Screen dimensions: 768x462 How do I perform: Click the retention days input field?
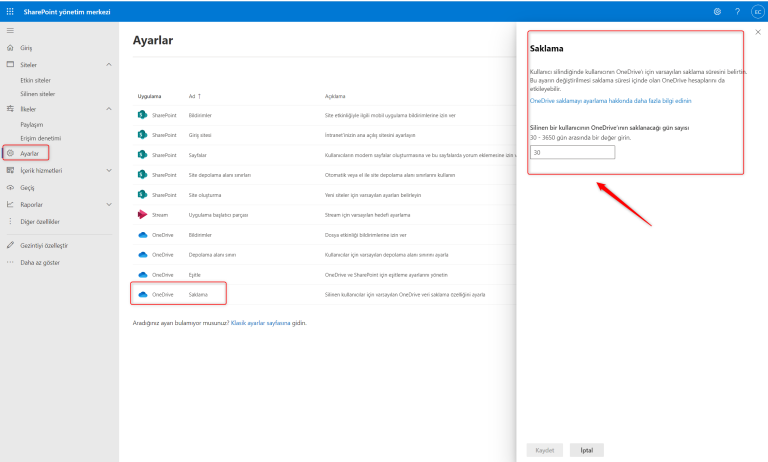pyautogui.click(x=571, y=152)
